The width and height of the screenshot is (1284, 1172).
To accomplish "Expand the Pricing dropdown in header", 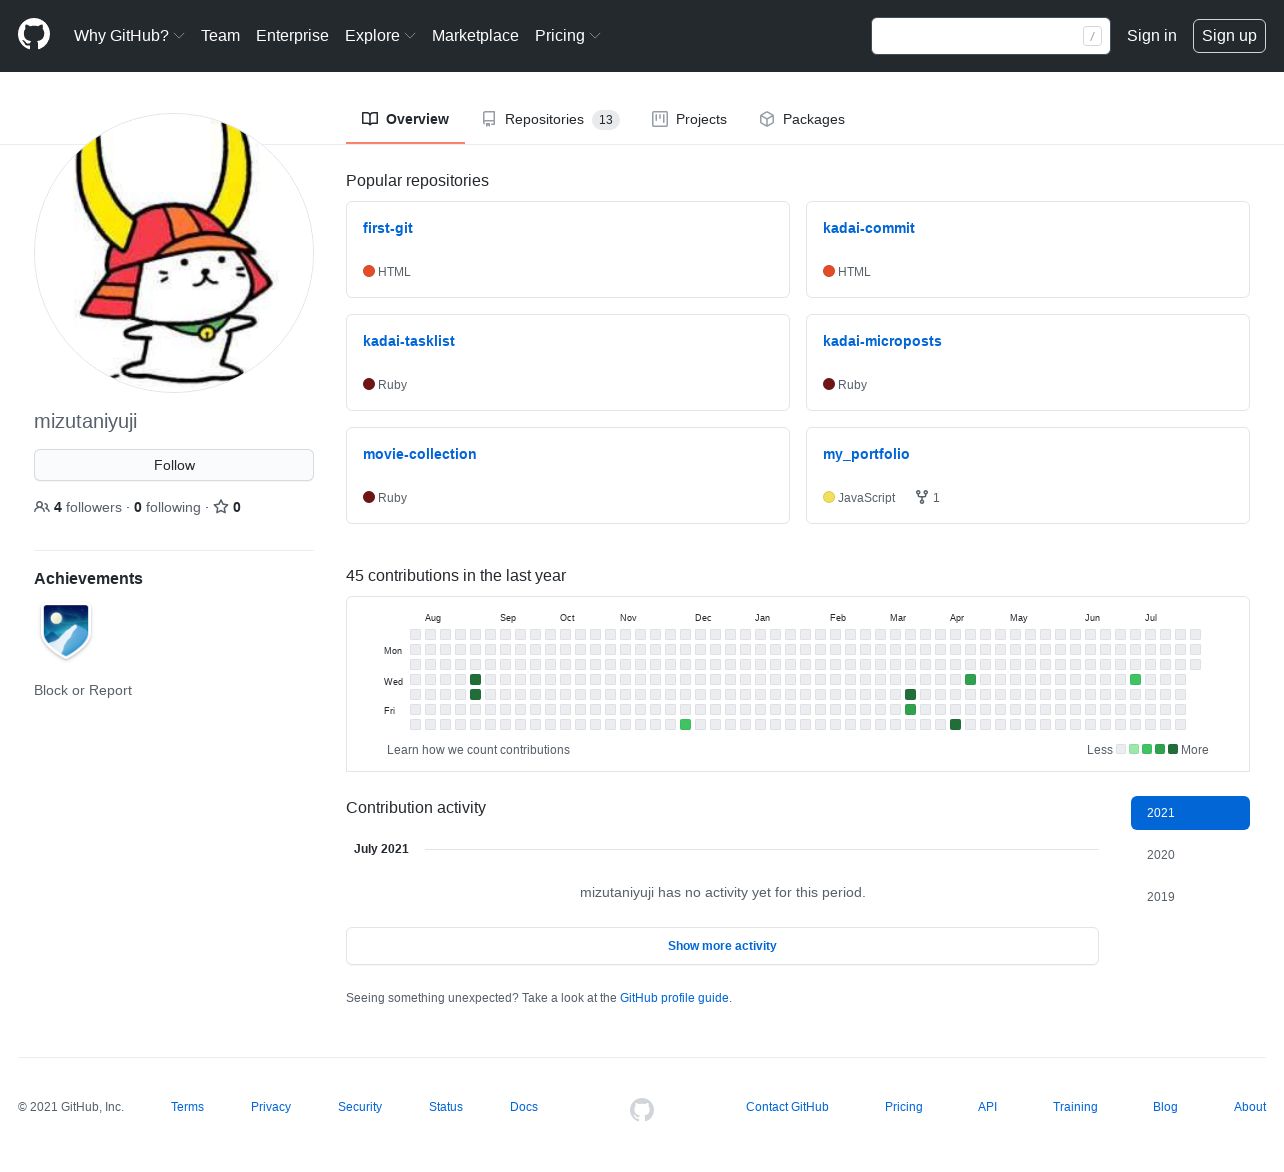I will click(568, 35).
